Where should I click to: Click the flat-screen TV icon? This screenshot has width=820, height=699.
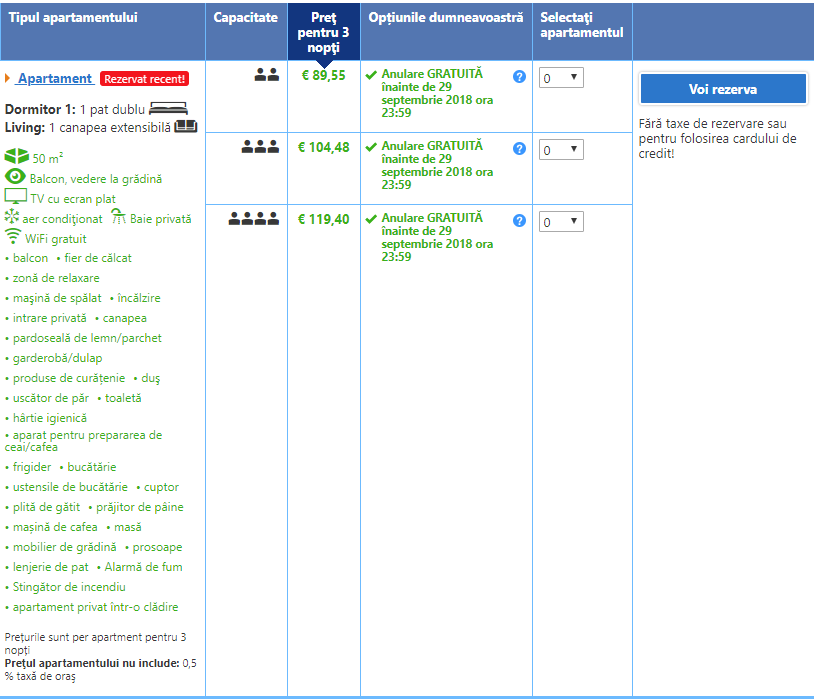point(16,197)
